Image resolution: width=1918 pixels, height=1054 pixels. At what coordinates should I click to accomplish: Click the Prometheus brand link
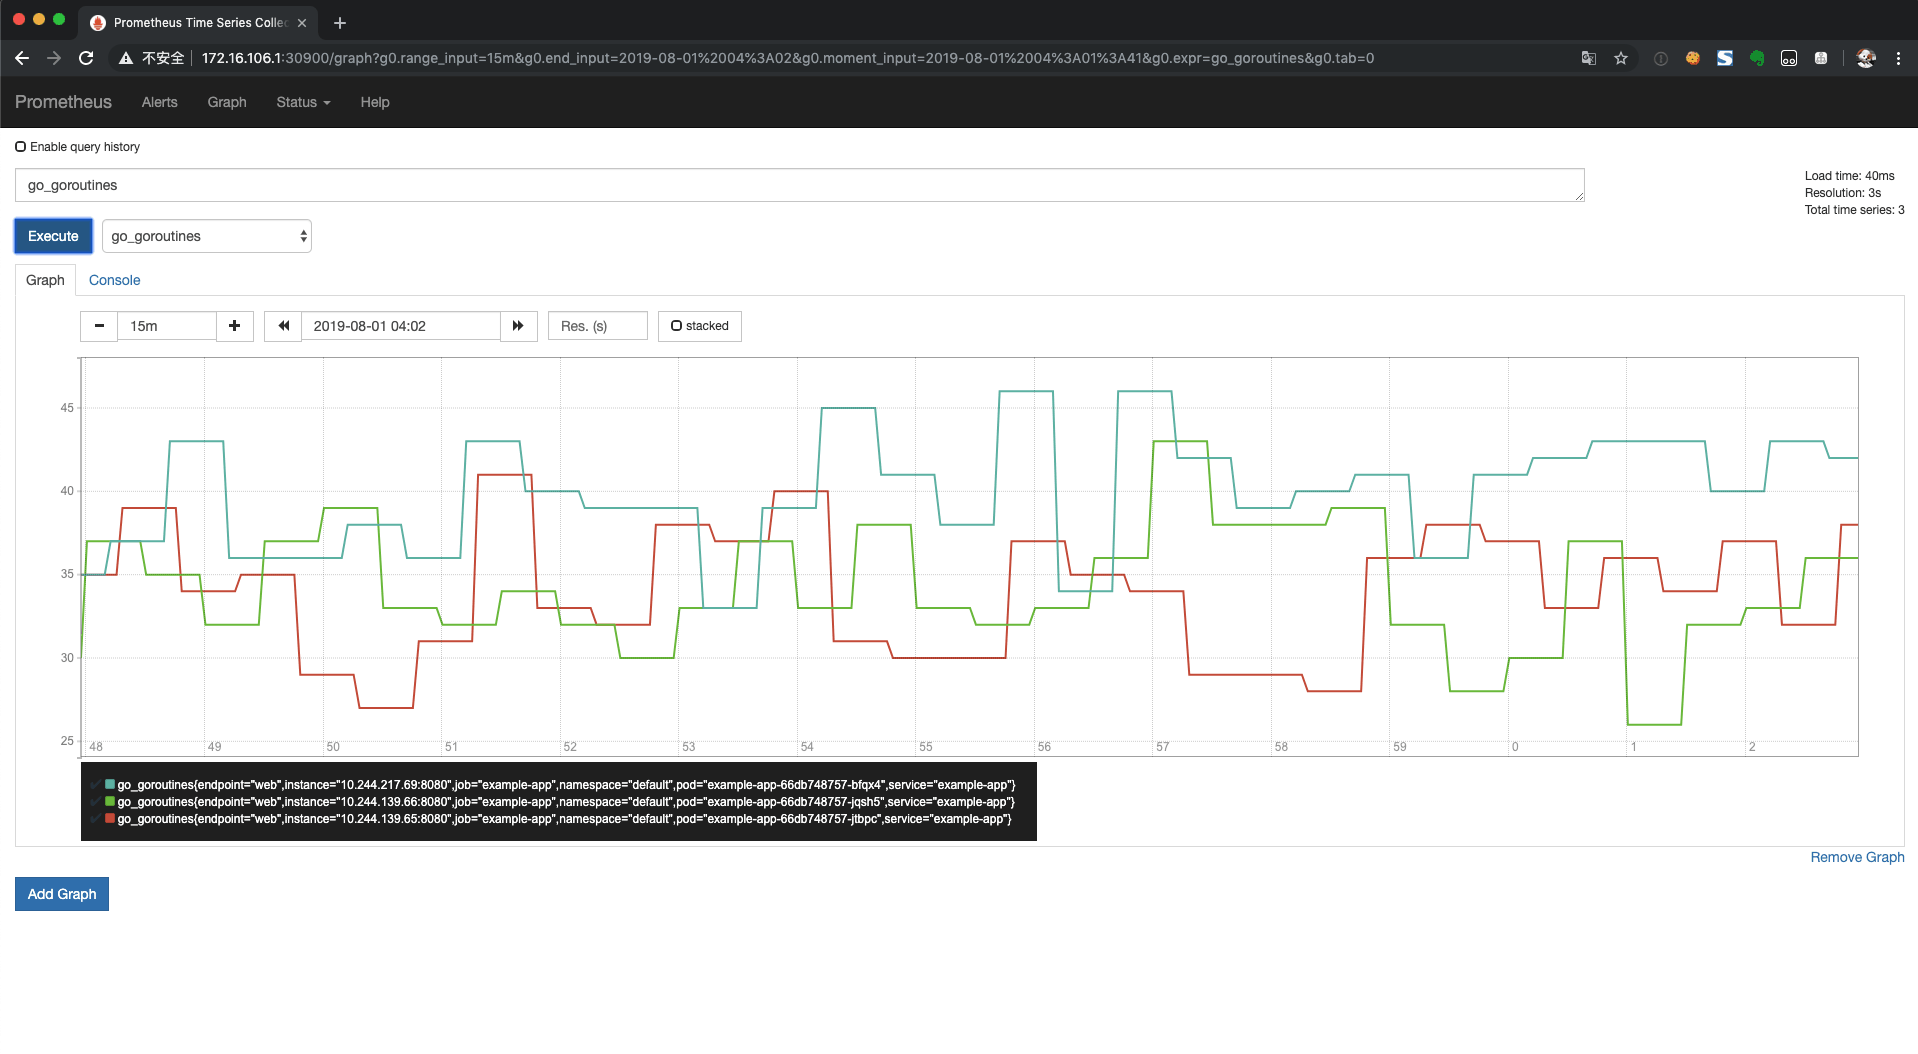(x=63, y=102)
